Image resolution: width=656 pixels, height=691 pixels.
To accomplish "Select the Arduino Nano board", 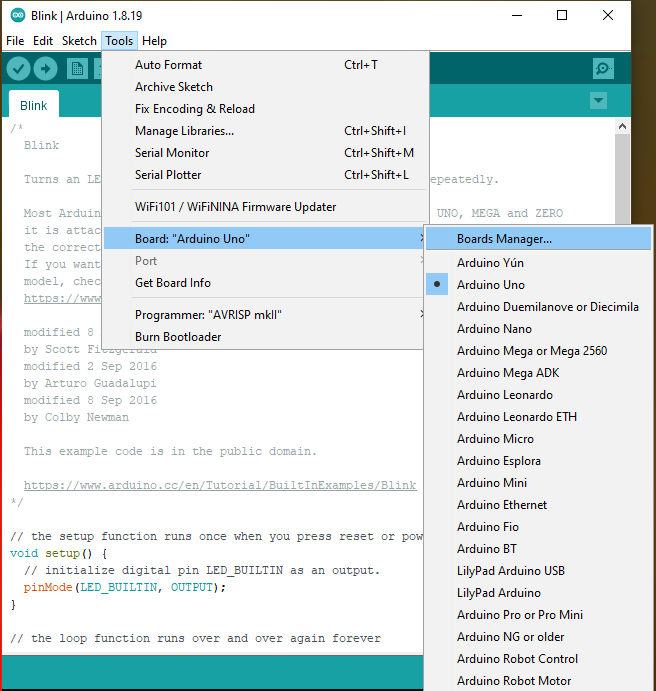I will 538,329.
